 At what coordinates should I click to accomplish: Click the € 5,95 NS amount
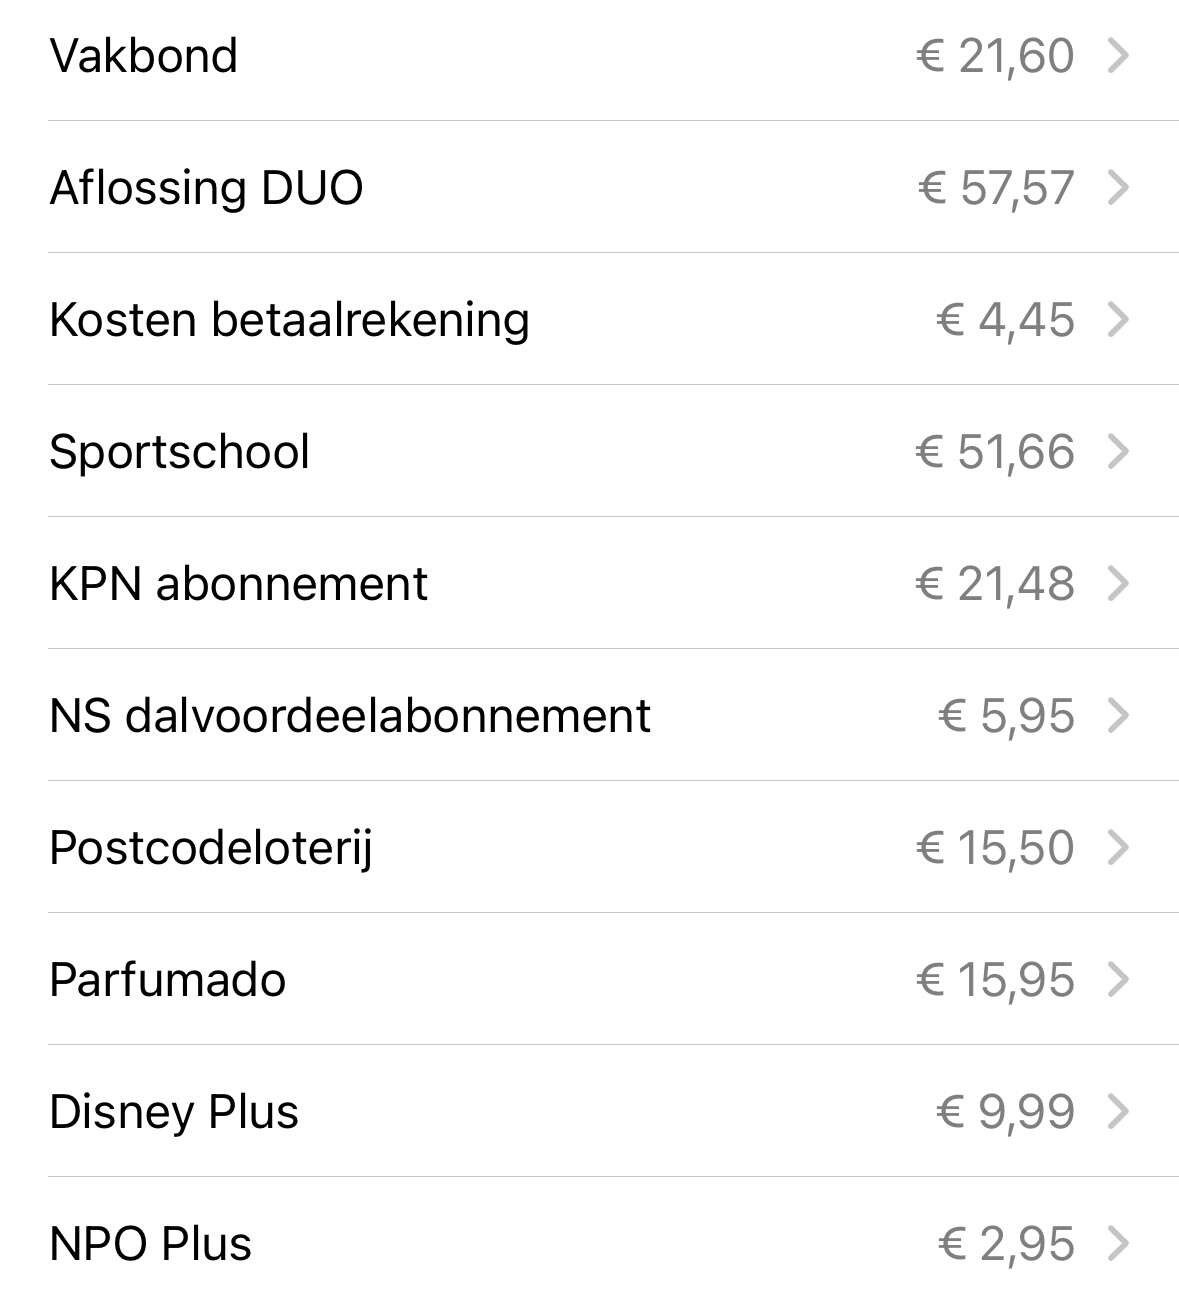pos(1007,717)
